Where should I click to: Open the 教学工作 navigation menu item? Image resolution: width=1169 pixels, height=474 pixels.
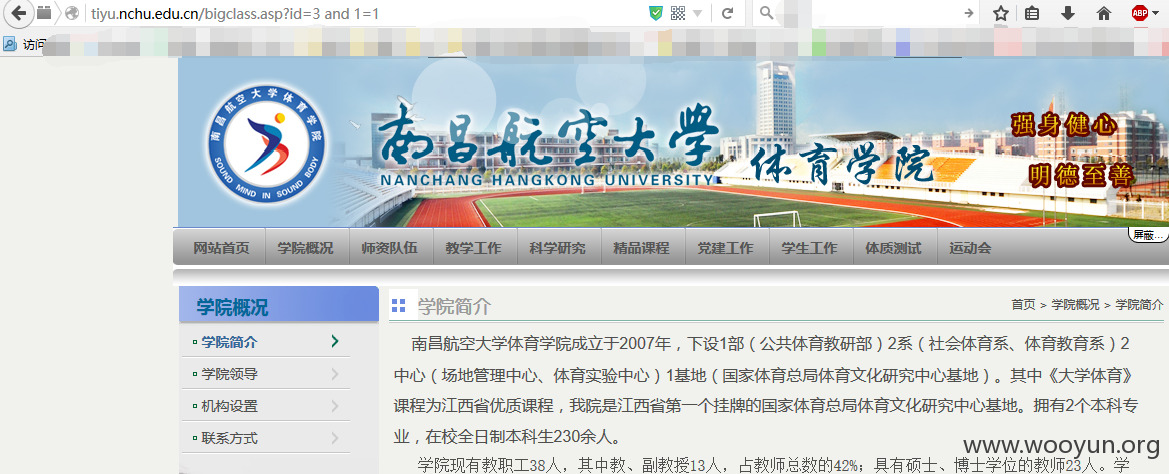click(x=473, y=248)
